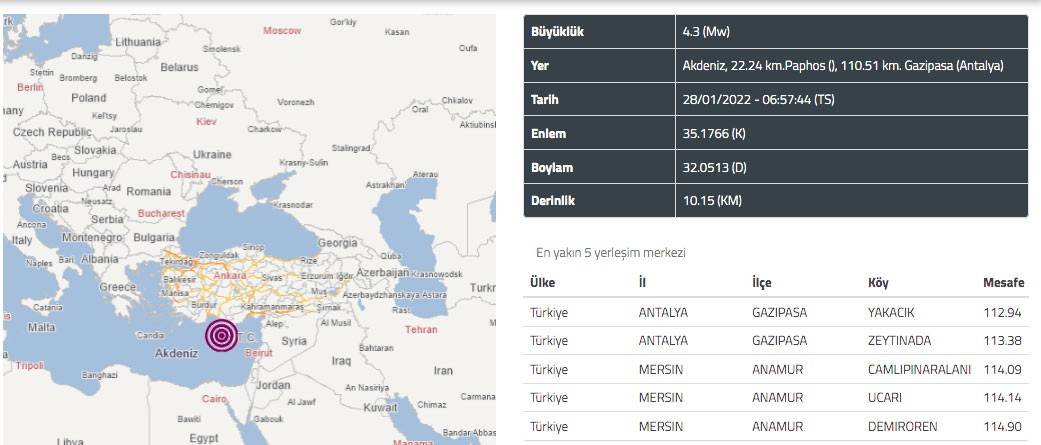
Task: Click the Mesafe column header
Action: coord(1003,283)
